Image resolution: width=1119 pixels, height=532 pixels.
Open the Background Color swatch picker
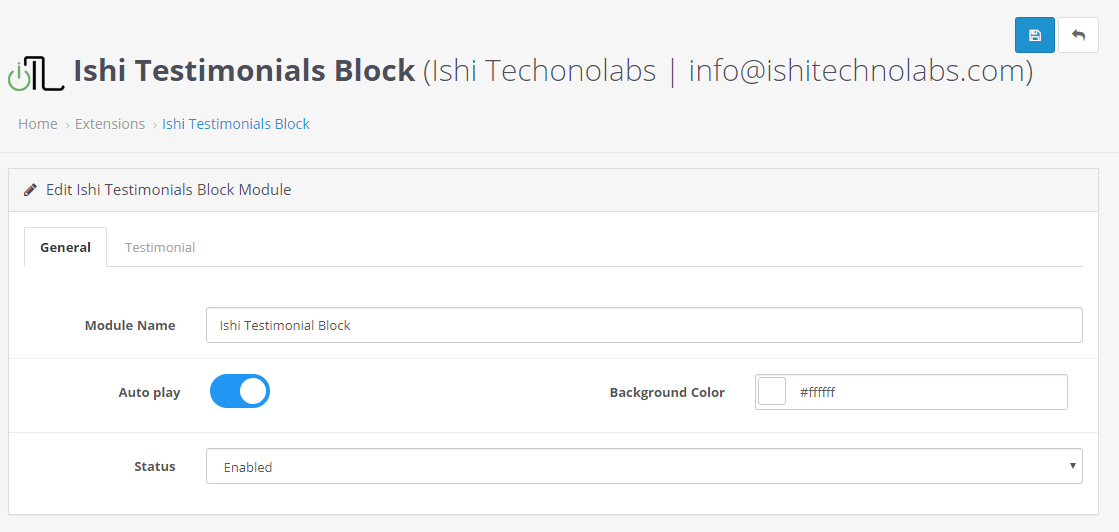click(x=772, y=392)
